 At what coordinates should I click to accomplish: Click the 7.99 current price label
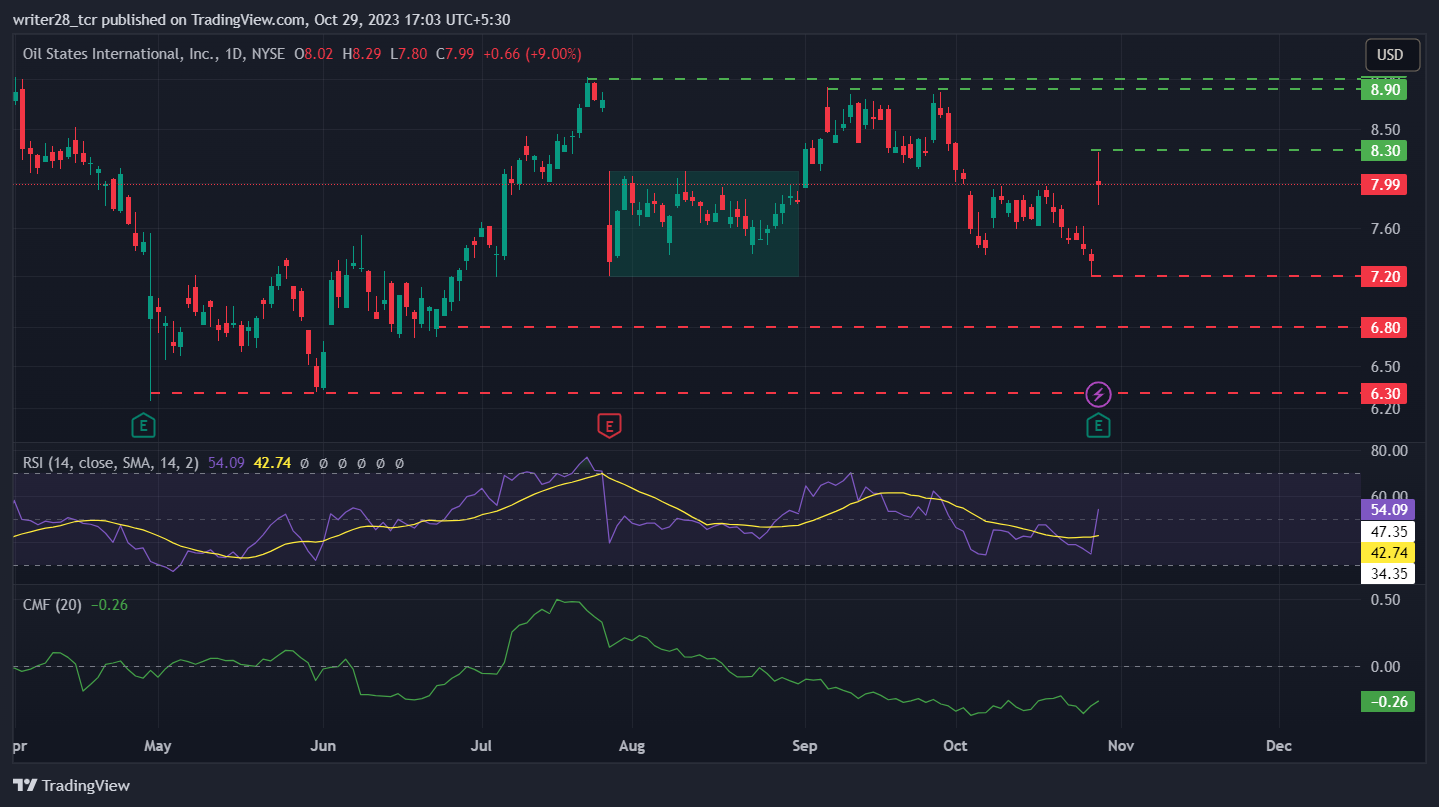1384,184
